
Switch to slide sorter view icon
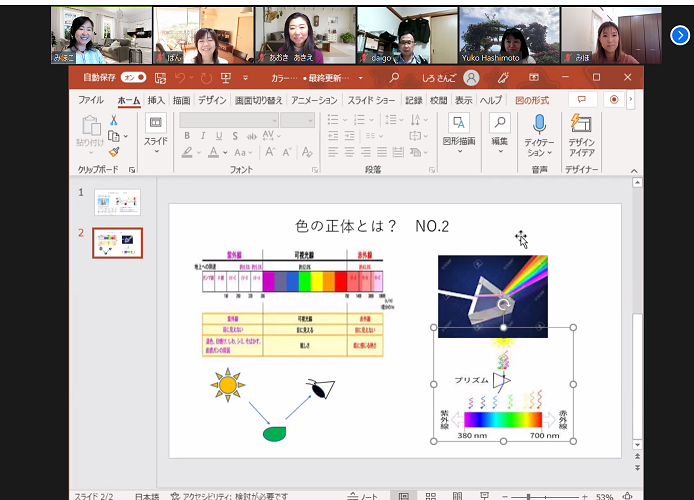[431, 496]
